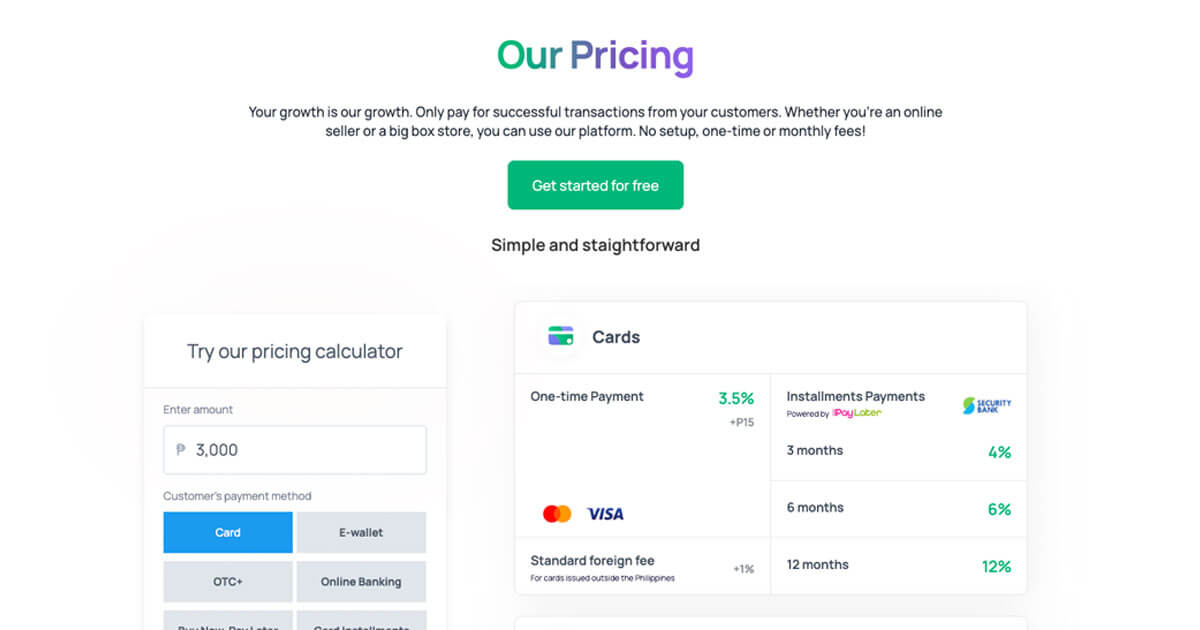The image size is (1200, 630).
Task: Click the amount input showing 3,000
Action: click(x=294, y=450)
